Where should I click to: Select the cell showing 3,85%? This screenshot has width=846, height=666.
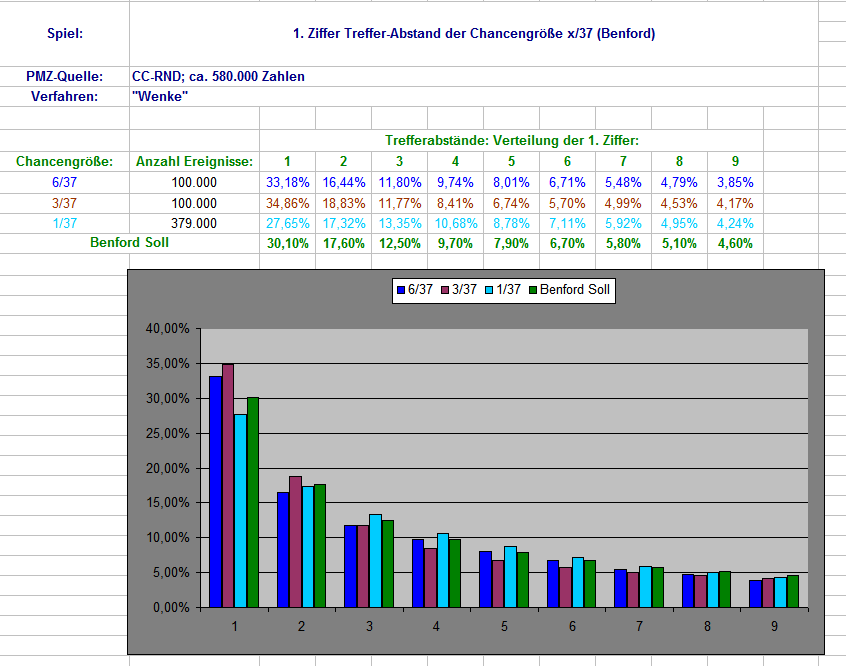735,182
